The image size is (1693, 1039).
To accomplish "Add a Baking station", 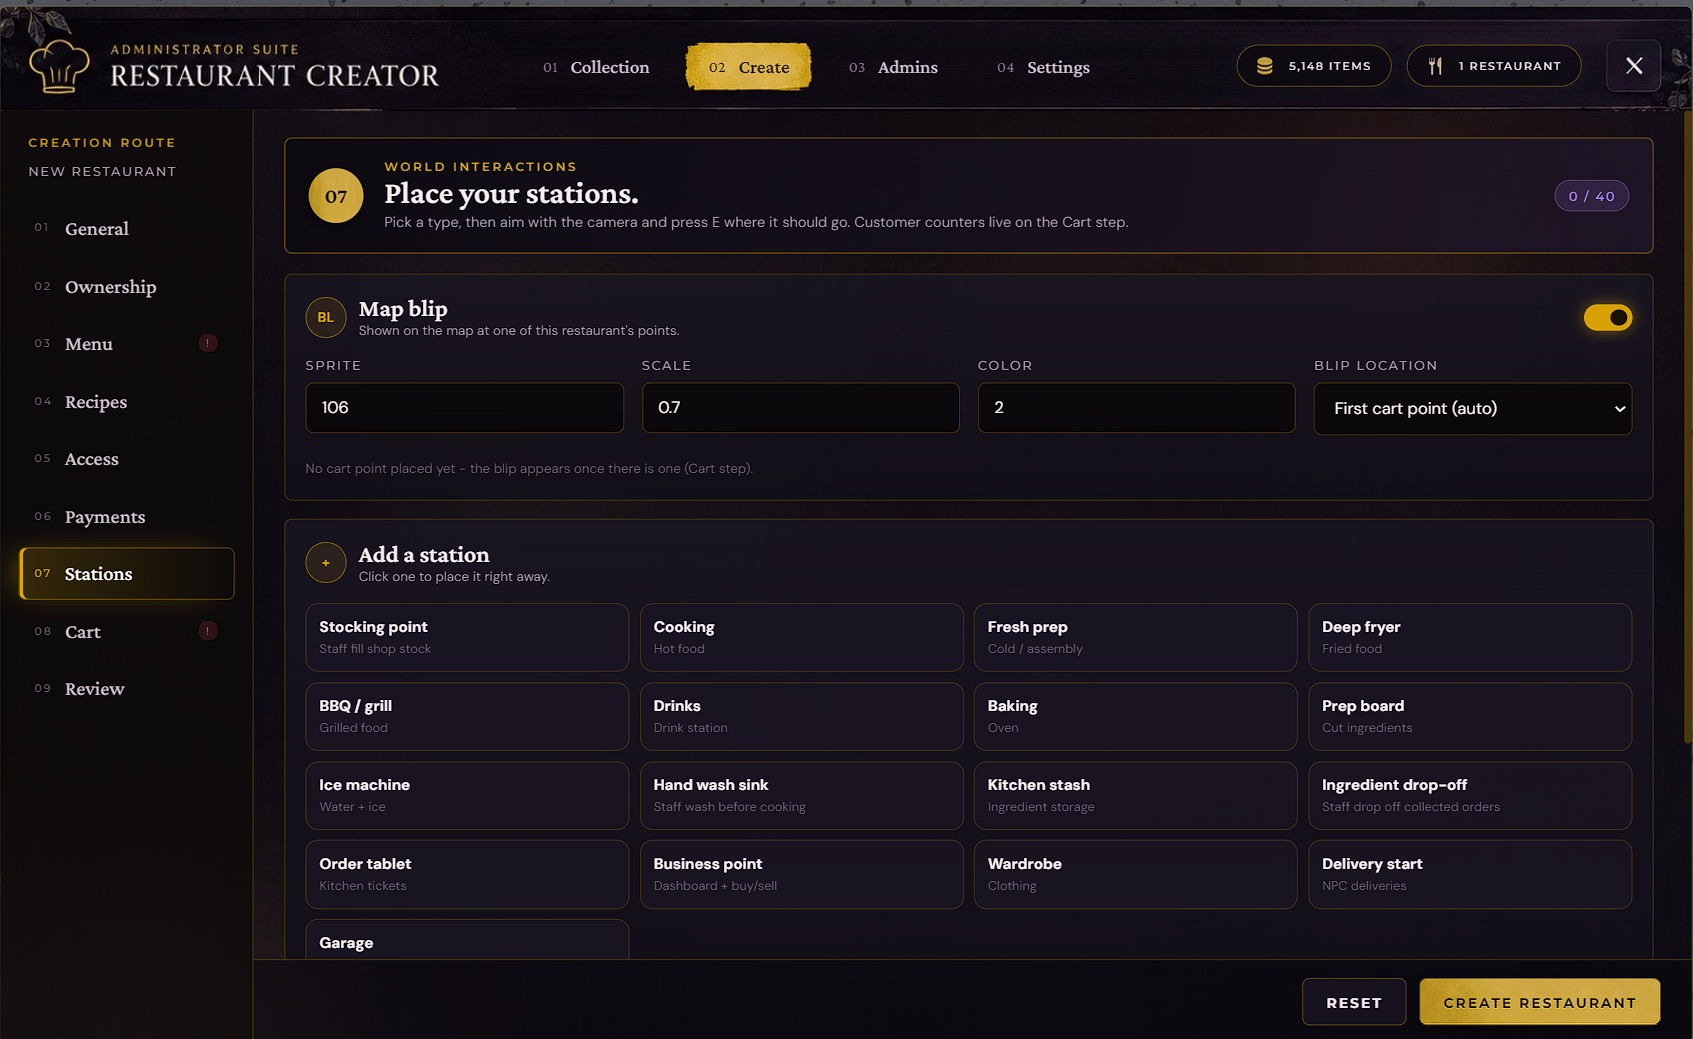I will 1136,716.
